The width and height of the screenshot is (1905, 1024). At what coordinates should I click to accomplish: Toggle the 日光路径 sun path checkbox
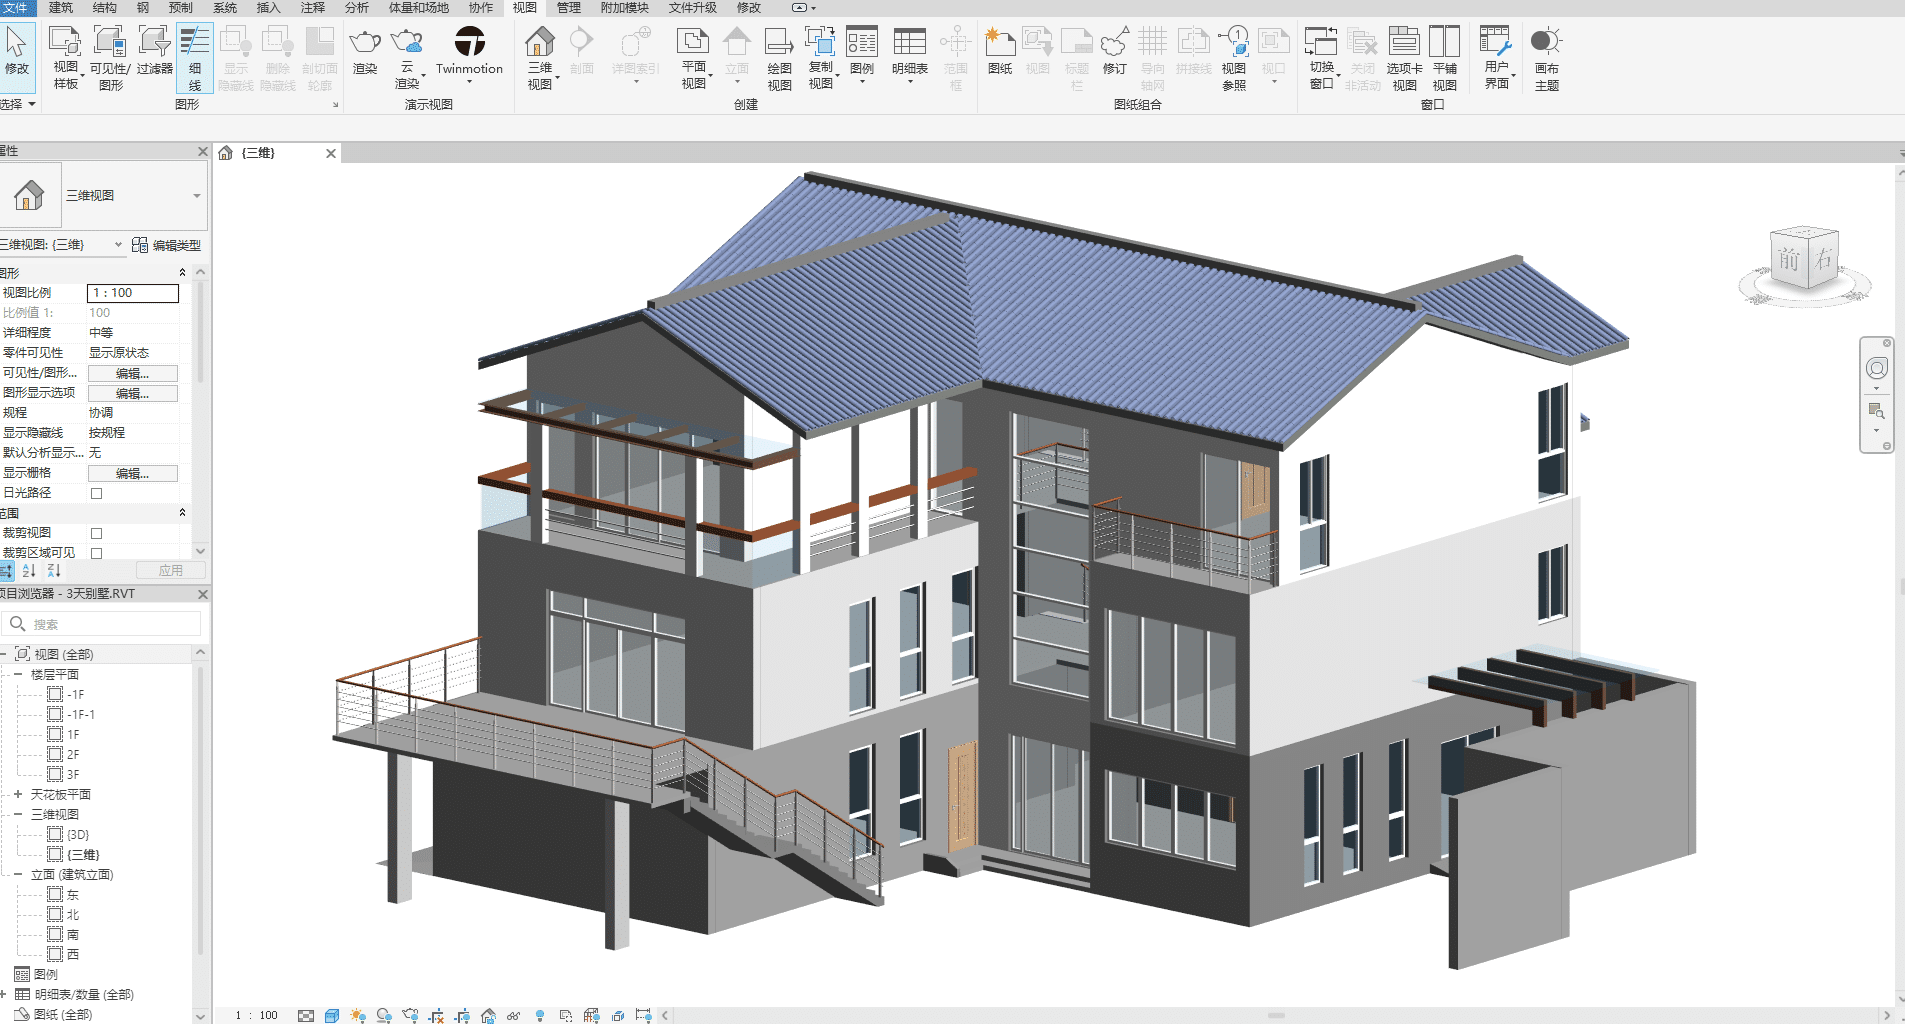pos(96,492)
